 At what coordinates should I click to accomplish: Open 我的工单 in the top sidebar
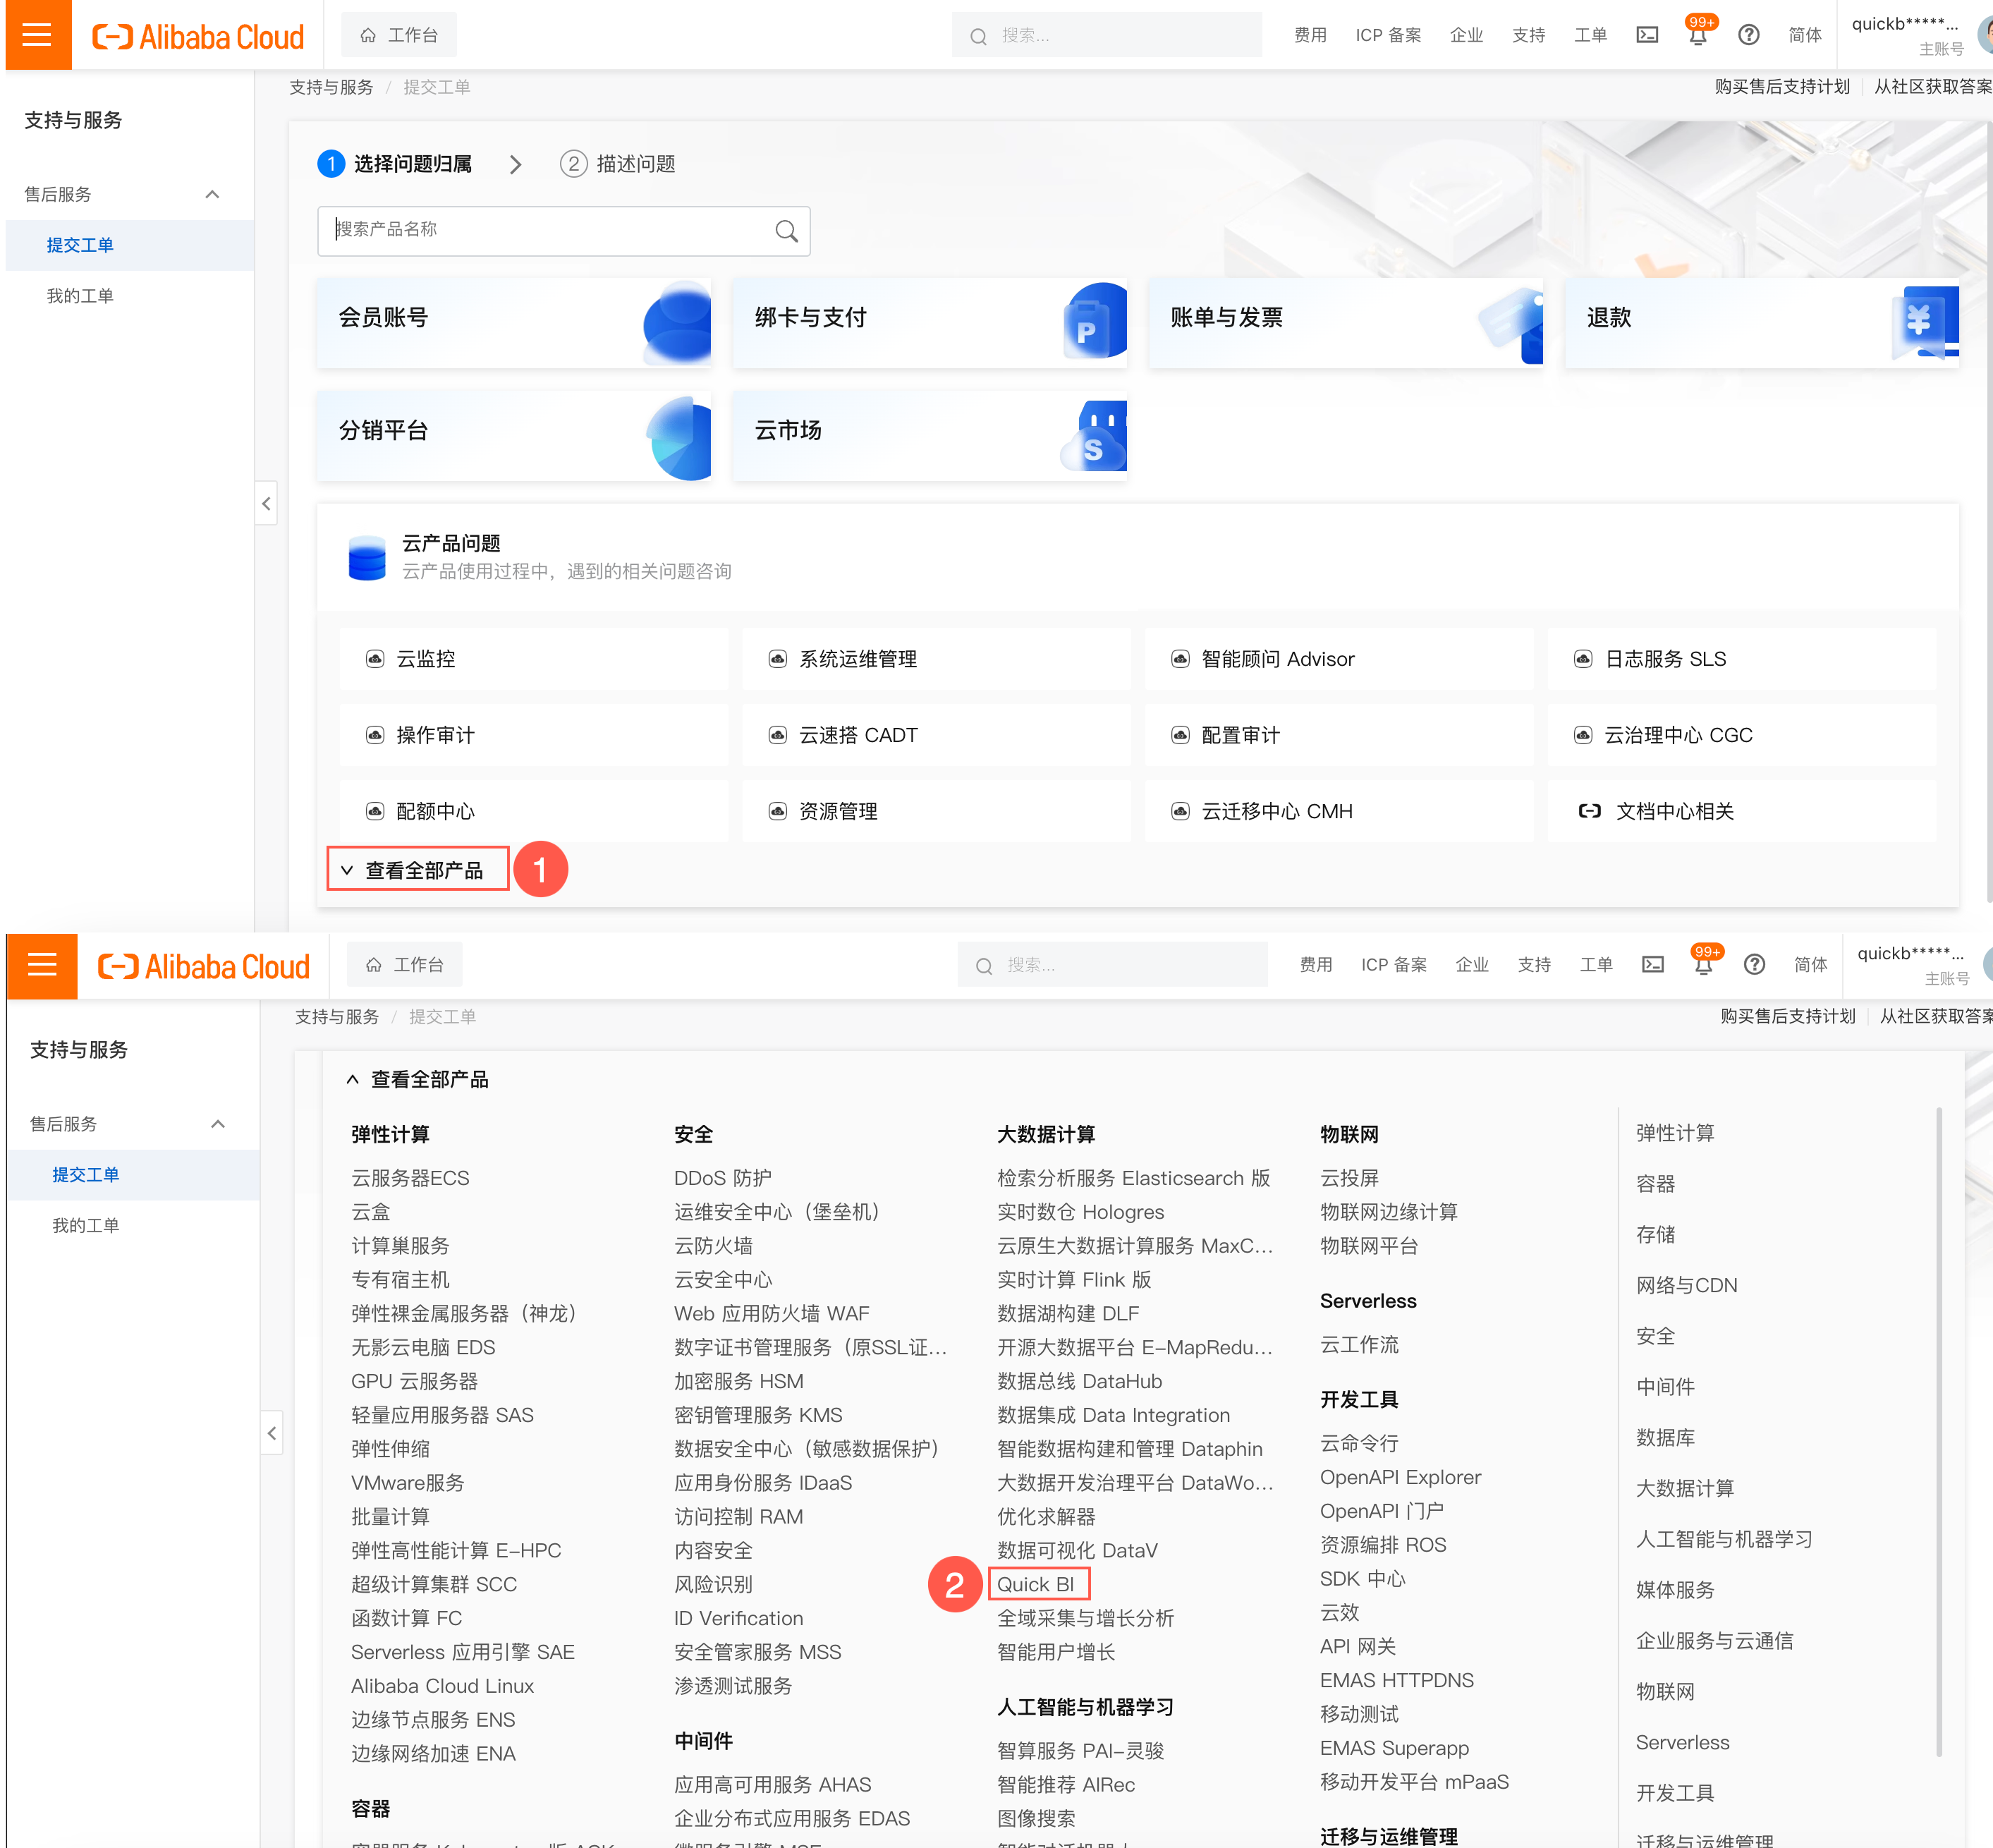(80, 296)
